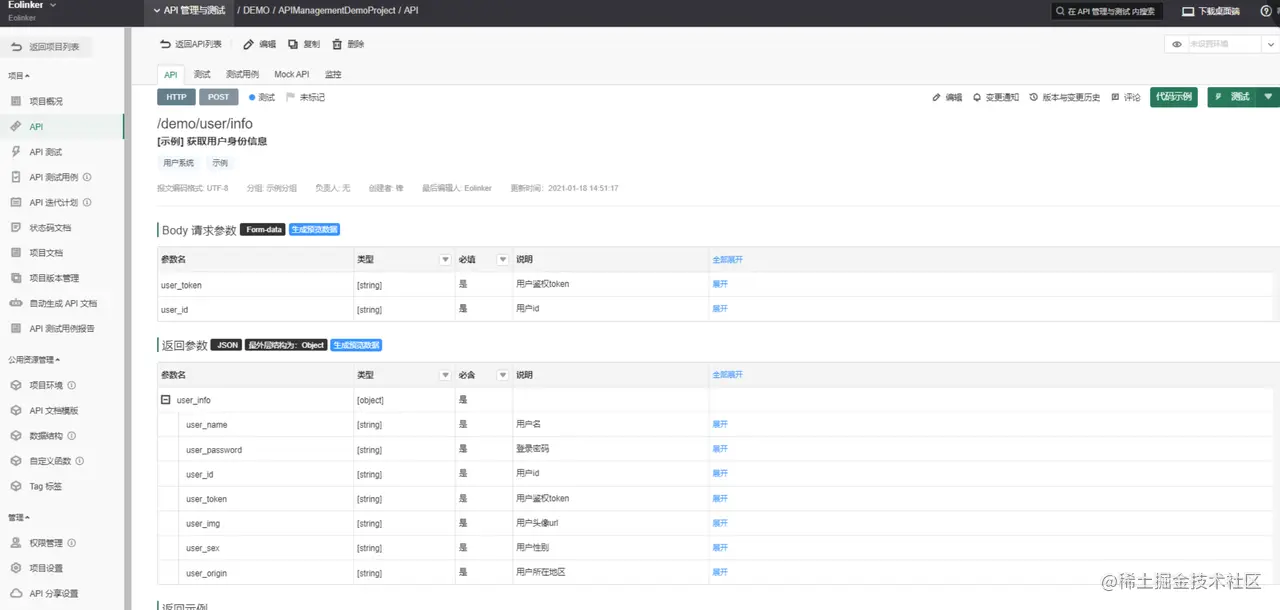Open API 测试用例 sidebar item icon
Viewport: 1280px width, 610px height.
(15, 177)
